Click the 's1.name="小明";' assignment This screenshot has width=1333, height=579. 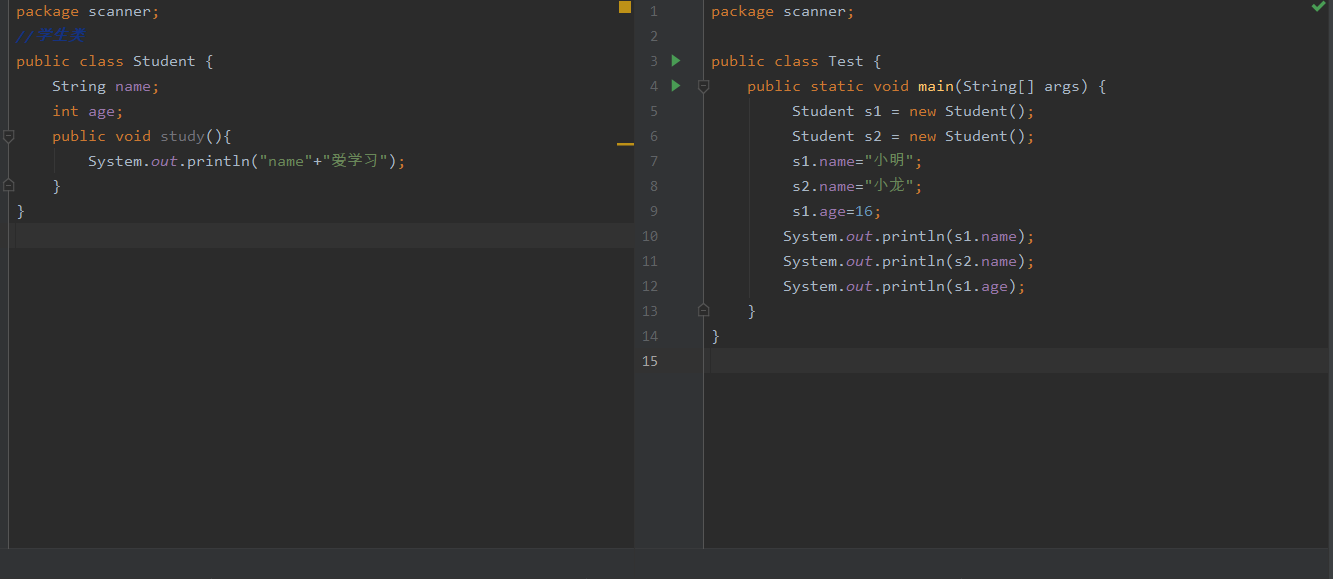858,161
